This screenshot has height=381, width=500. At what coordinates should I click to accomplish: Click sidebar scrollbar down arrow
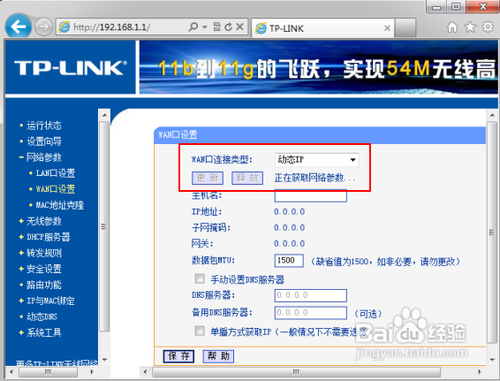[104, 360]
